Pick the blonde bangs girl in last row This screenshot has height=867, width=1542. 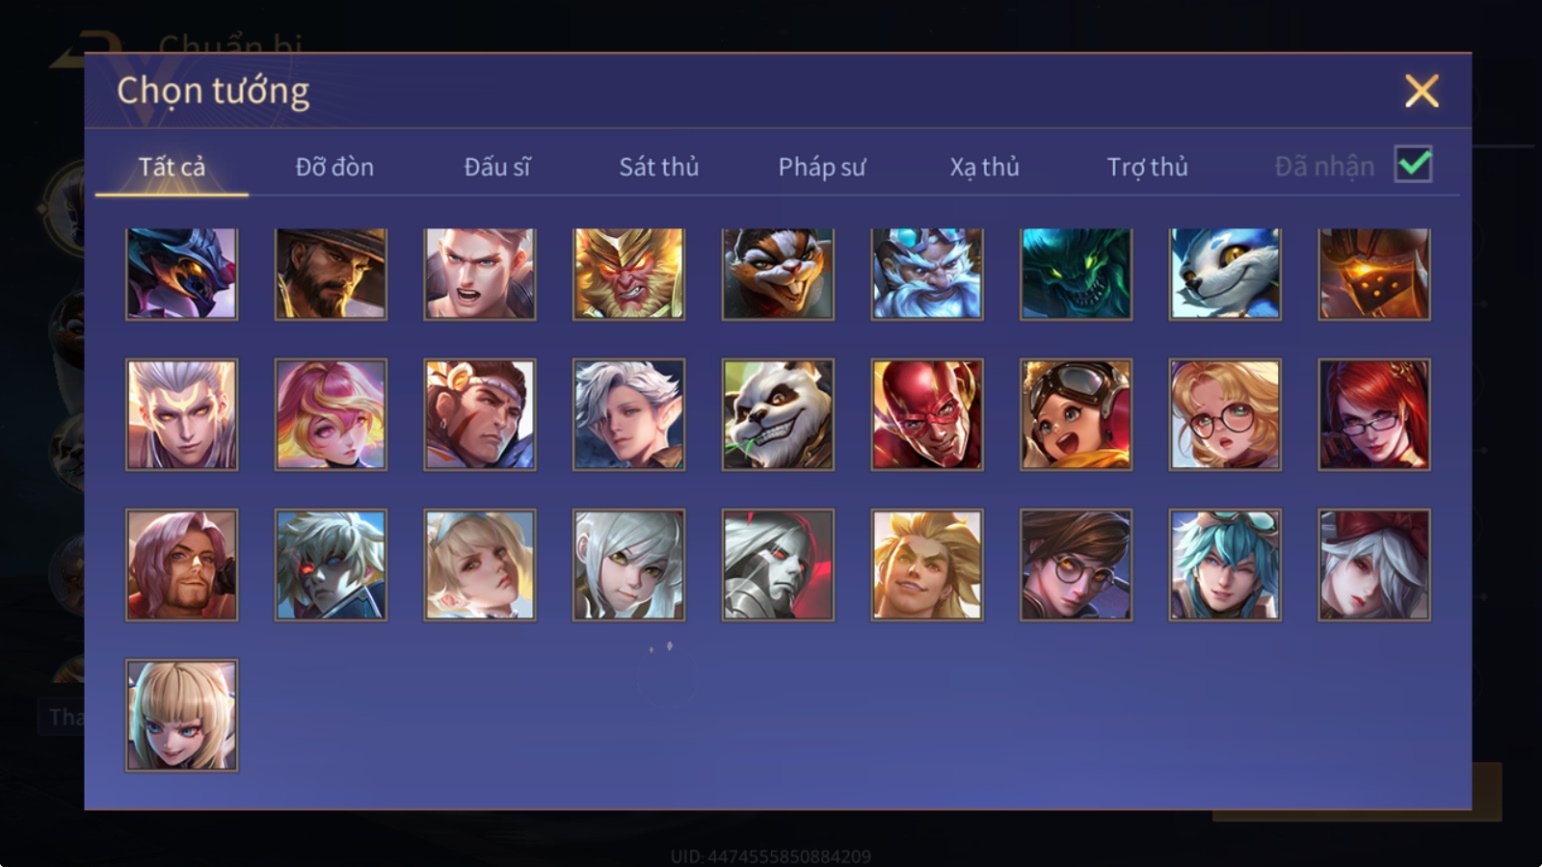coord(182,715)
